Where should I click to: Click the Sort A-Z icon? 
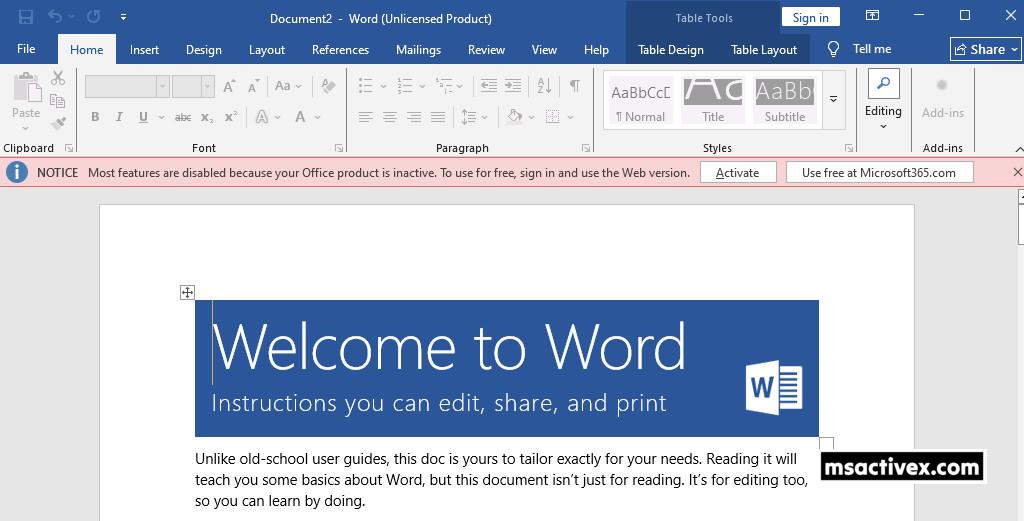coord(547,87)
